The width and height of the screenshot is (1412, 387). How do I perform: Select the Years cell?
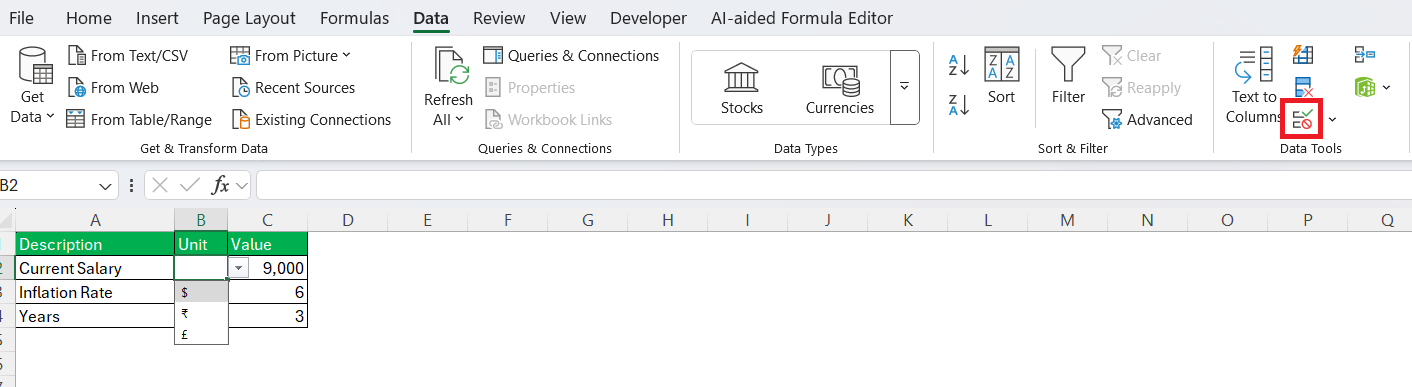(95, 316)
